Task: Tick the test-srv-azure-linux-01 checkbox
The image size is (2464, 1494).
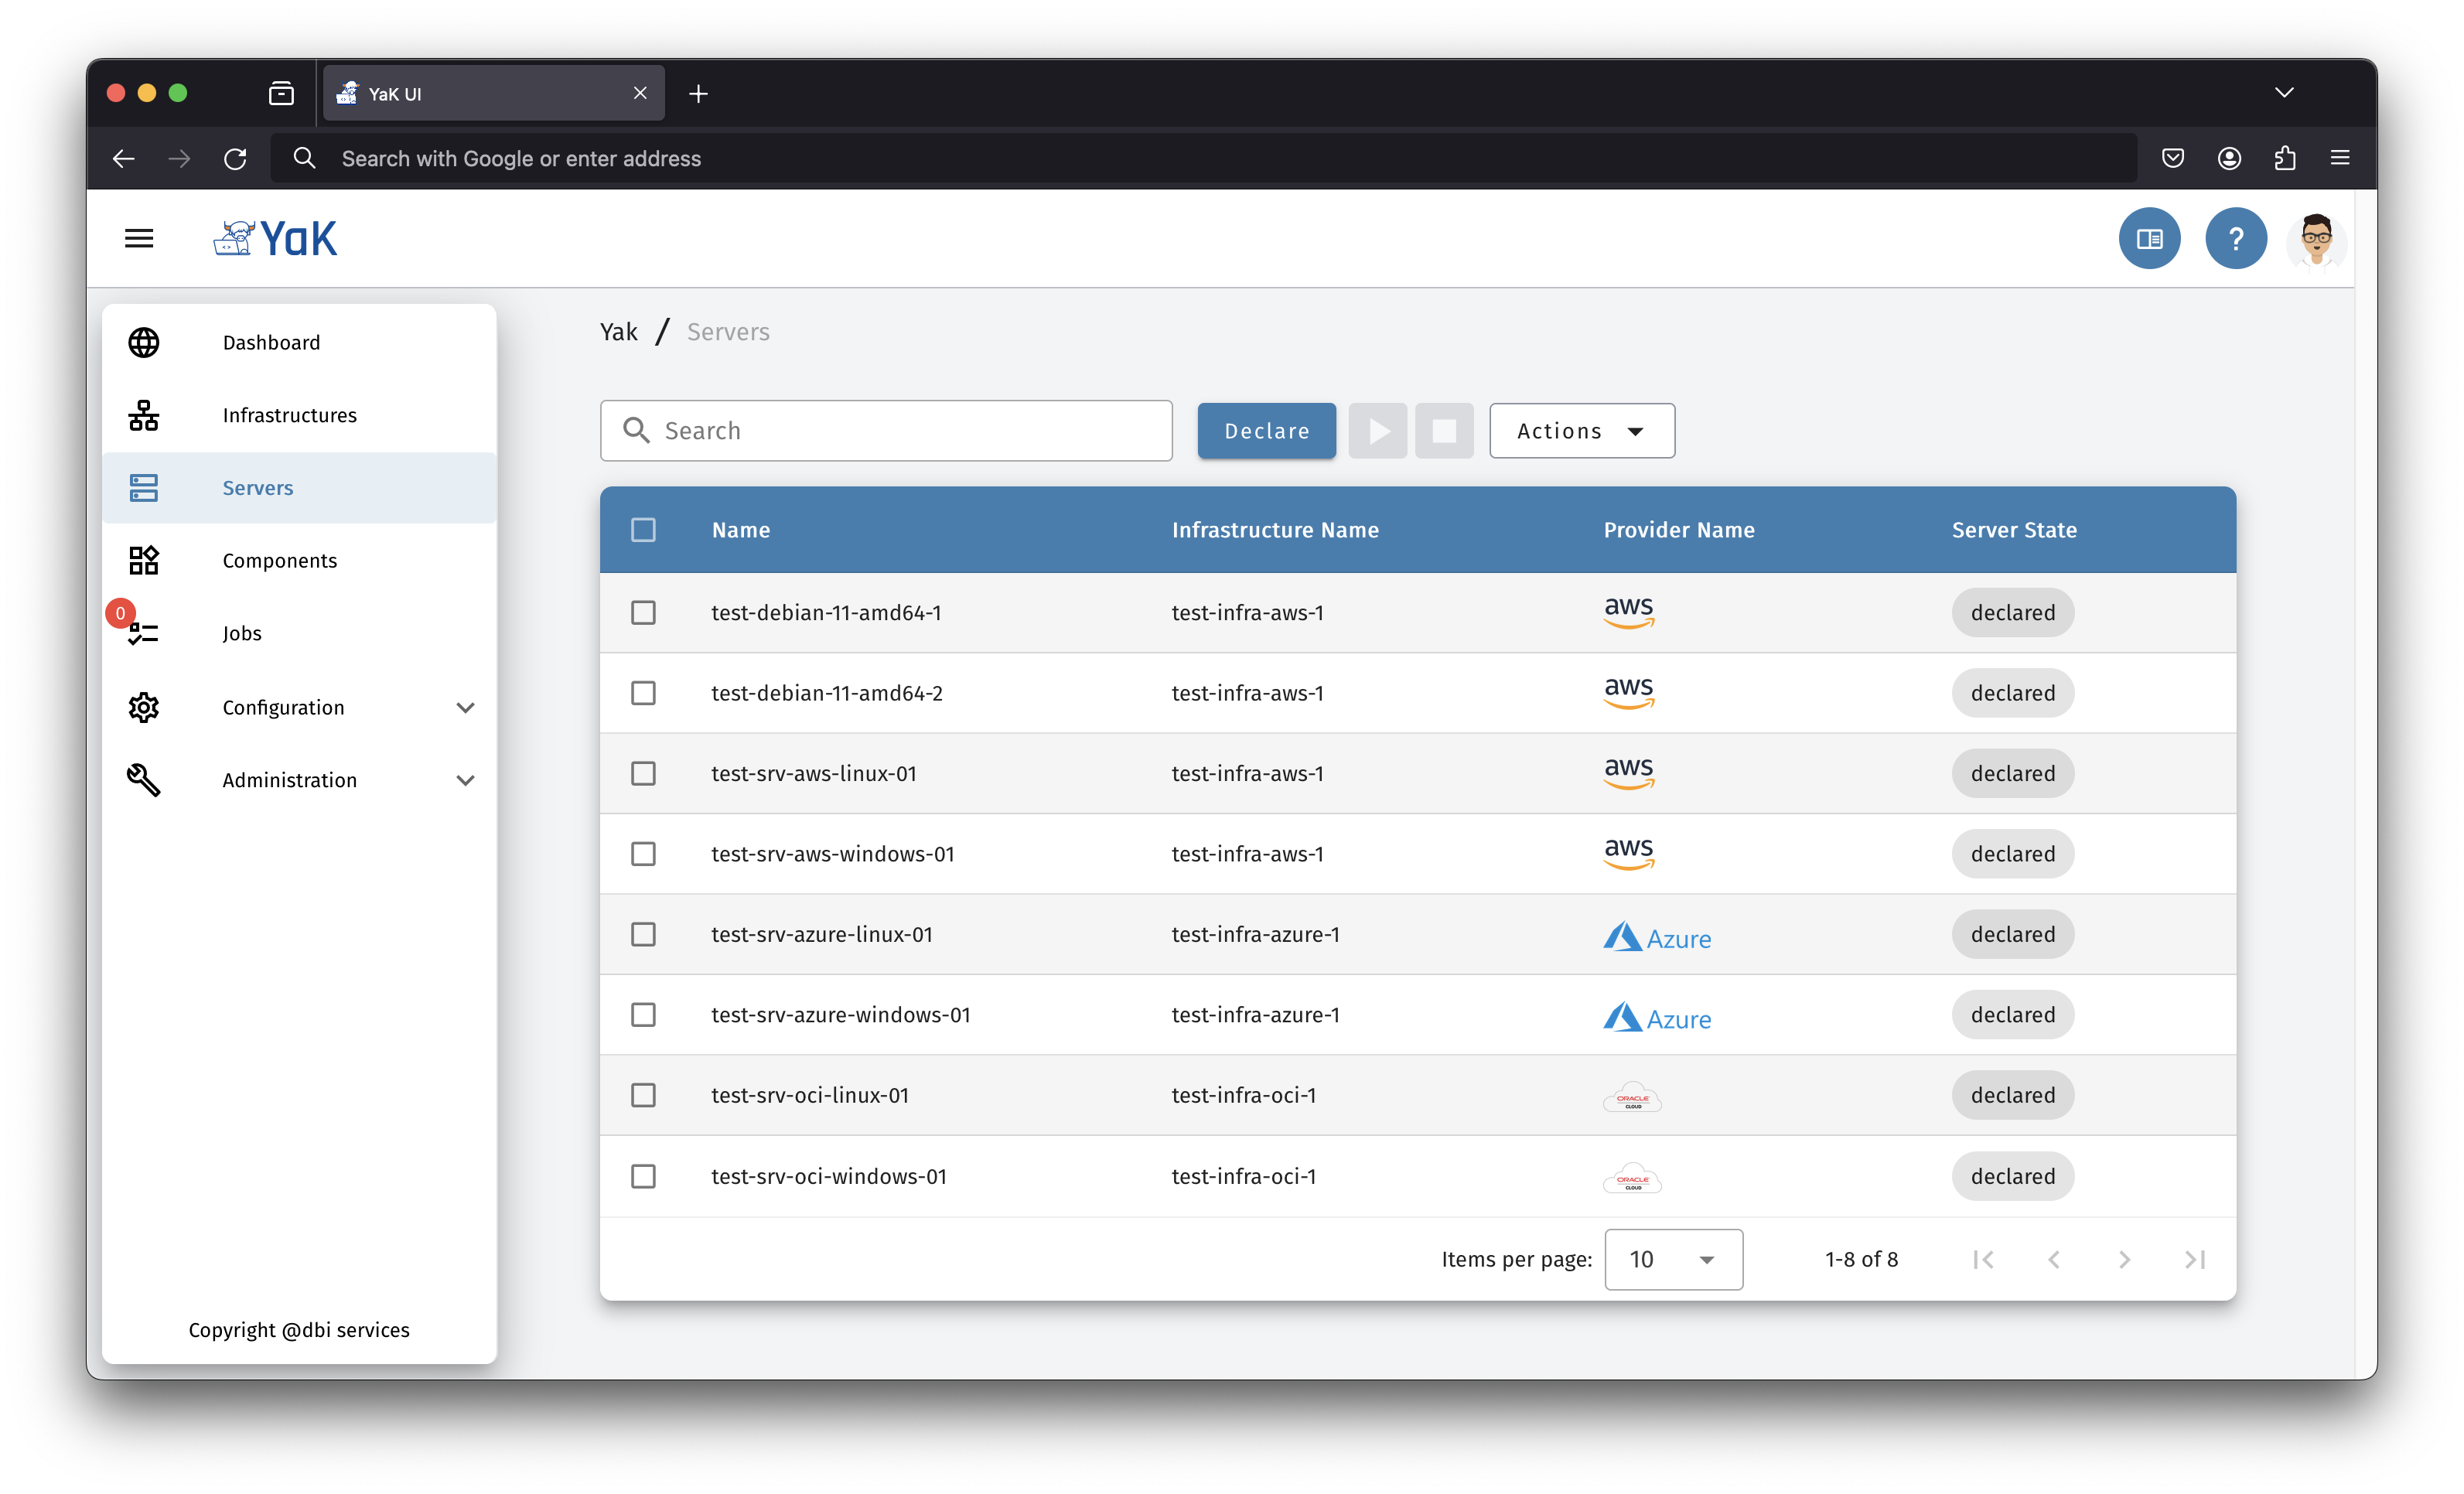Action: tap(643, 934)
